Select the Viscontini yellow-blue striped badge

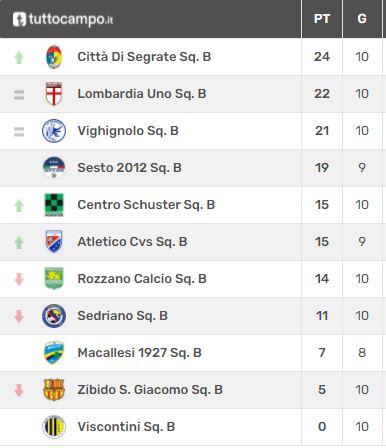[54, 427]
